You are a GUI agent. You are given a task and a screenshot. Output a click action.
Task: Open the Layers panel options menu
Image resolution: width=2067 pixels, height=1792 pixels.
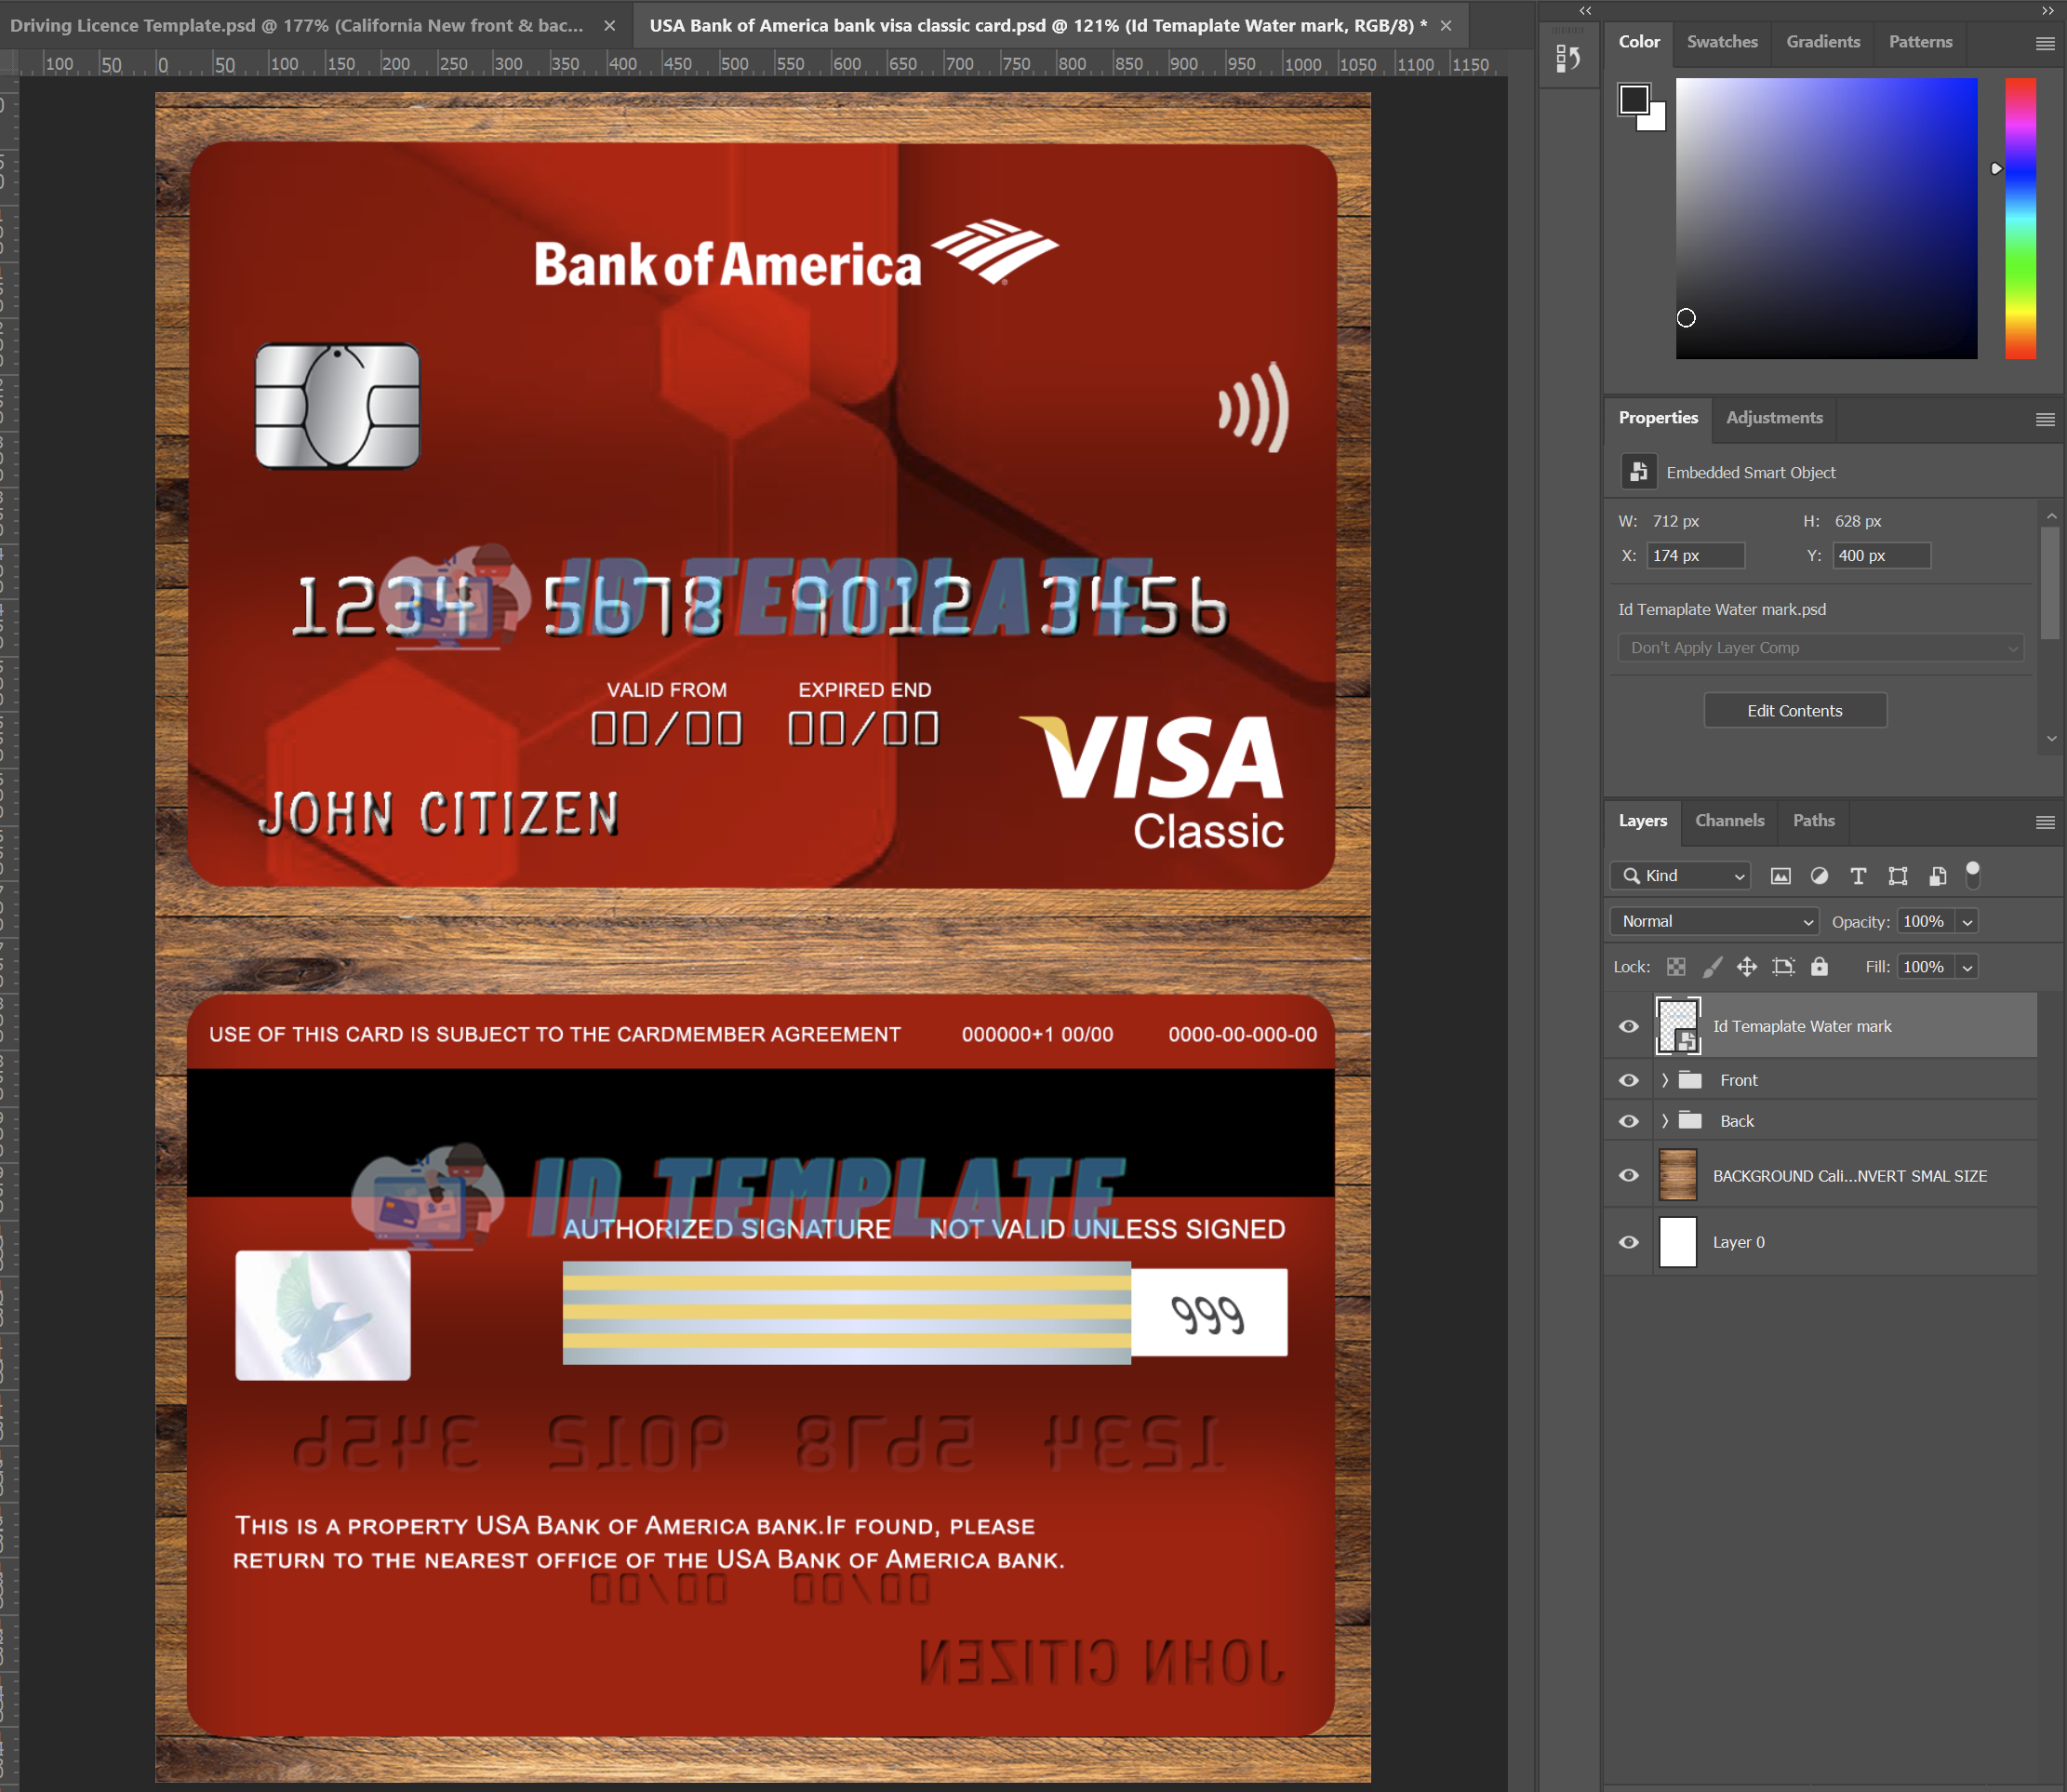point(2045,822)
